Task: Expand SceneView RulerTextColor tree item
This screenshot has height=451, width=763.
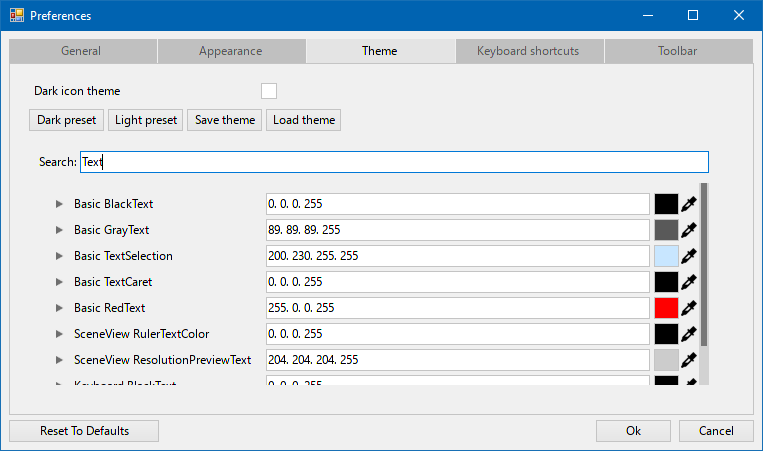Action: tap(59, 334)
